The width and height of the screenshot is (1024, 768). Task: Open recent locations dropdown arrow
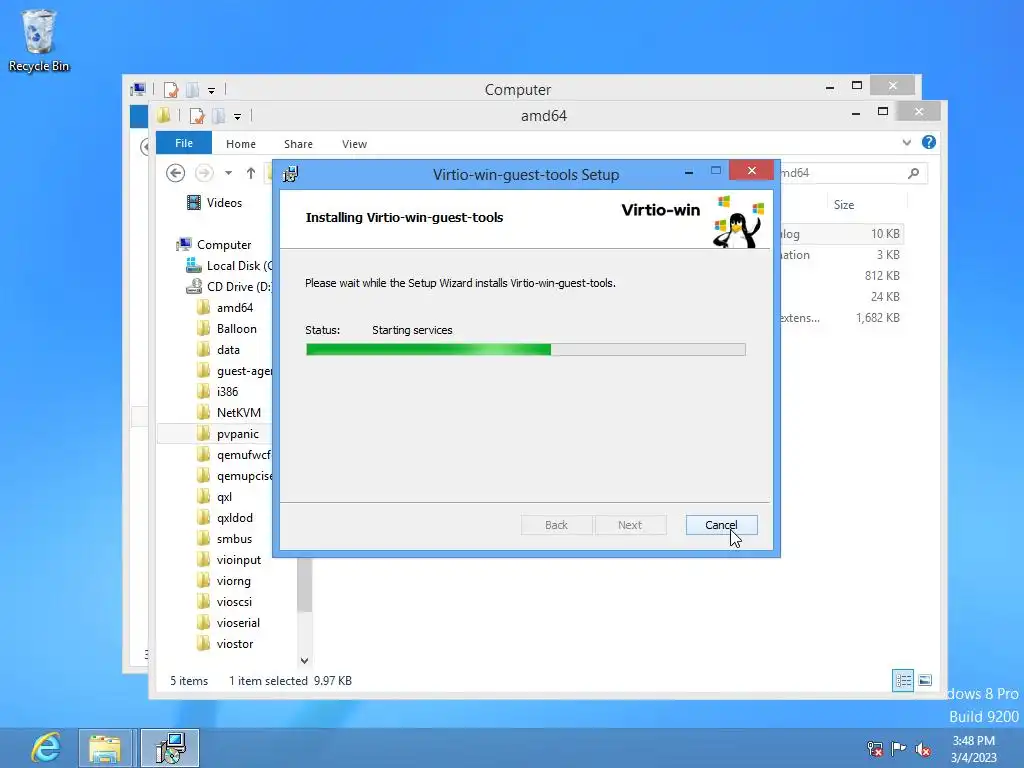228,173
